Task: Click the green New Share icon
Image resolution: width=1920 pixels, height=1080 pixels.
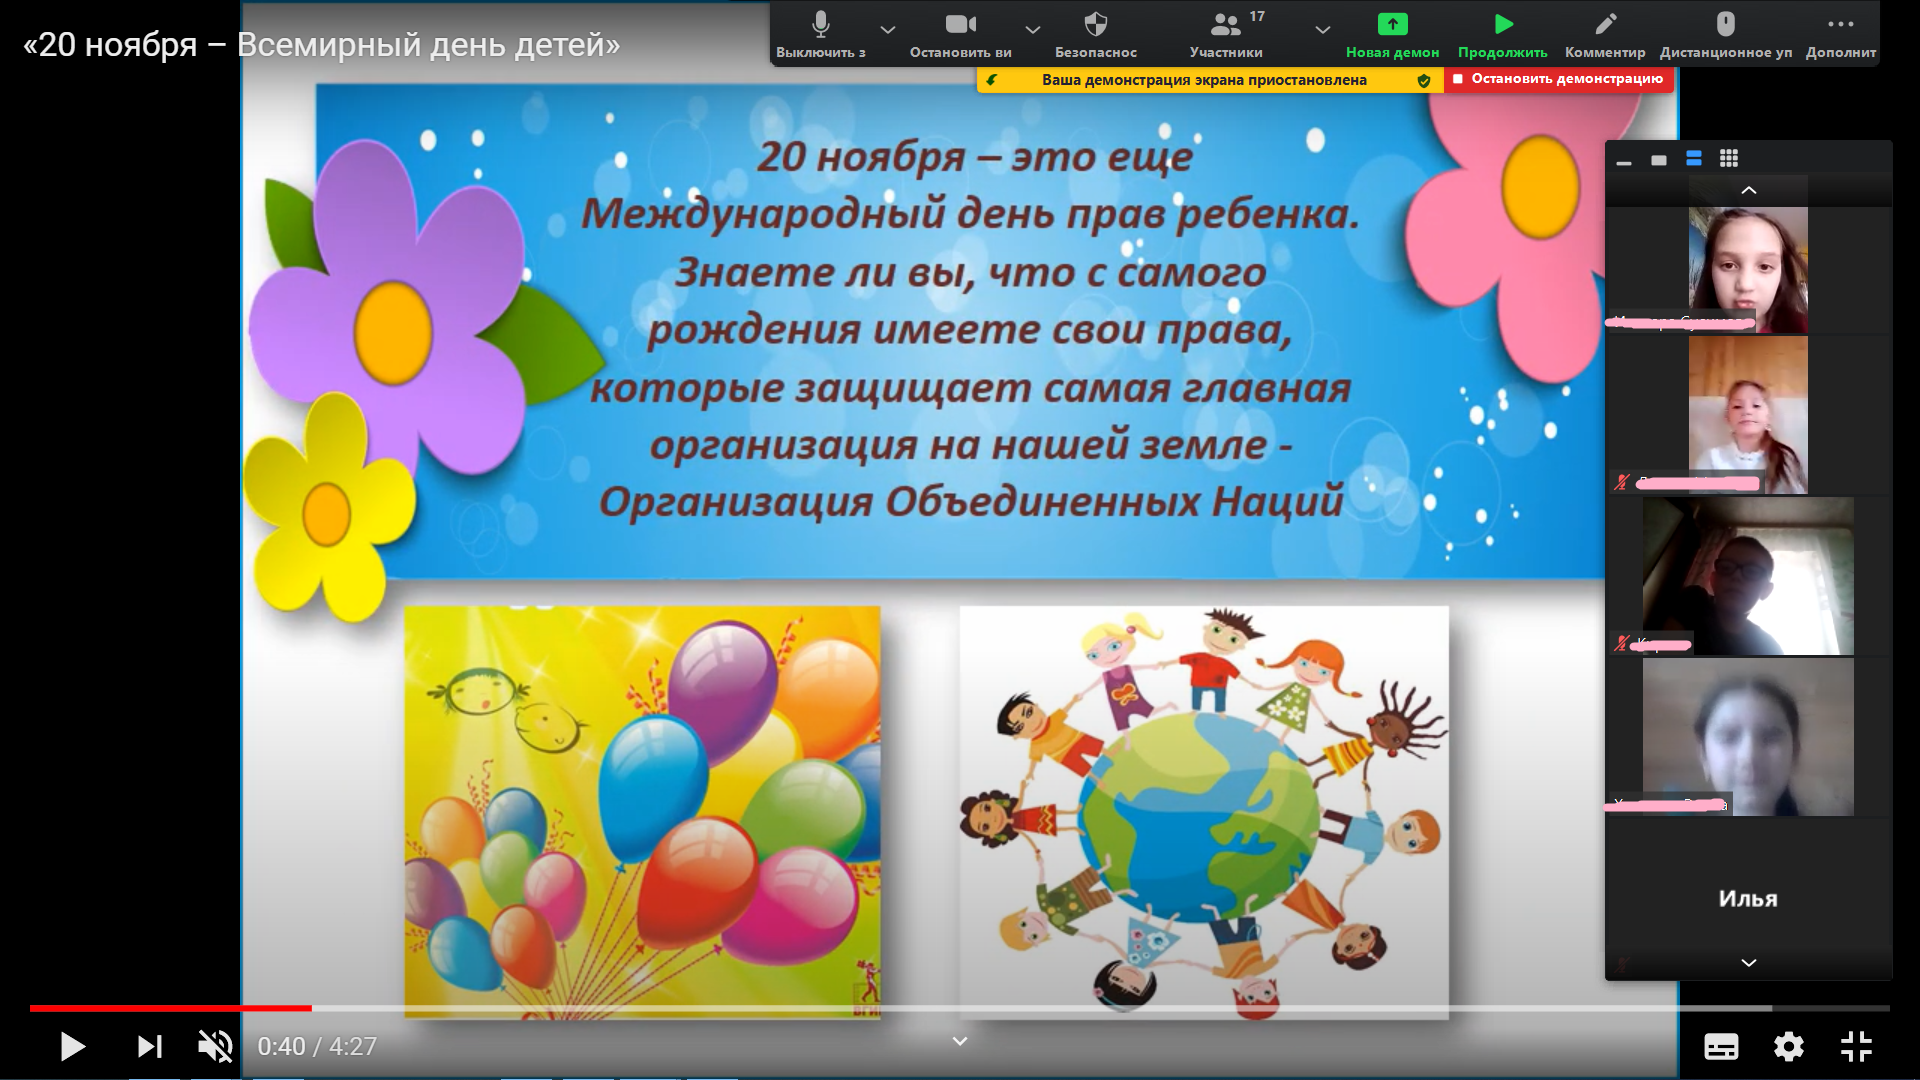Action: [x=1392, y=24]
